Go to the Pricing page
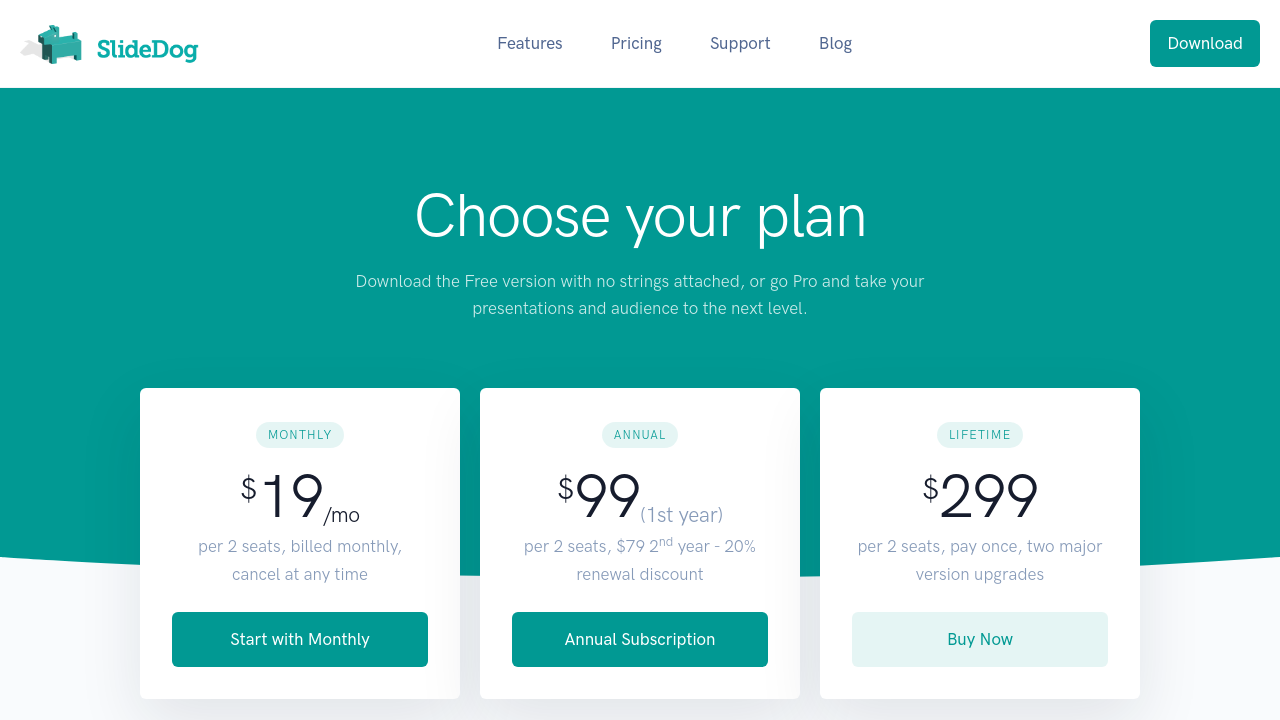The width and height of the screenshot is (1280, 720). [636, 43]
